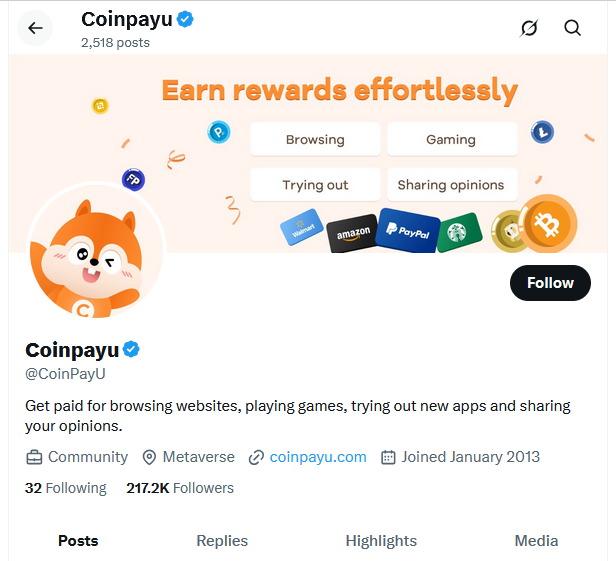Viewport: 616px width, 561px height.
Task: Select the Posts tab
Action: point(78,541)
